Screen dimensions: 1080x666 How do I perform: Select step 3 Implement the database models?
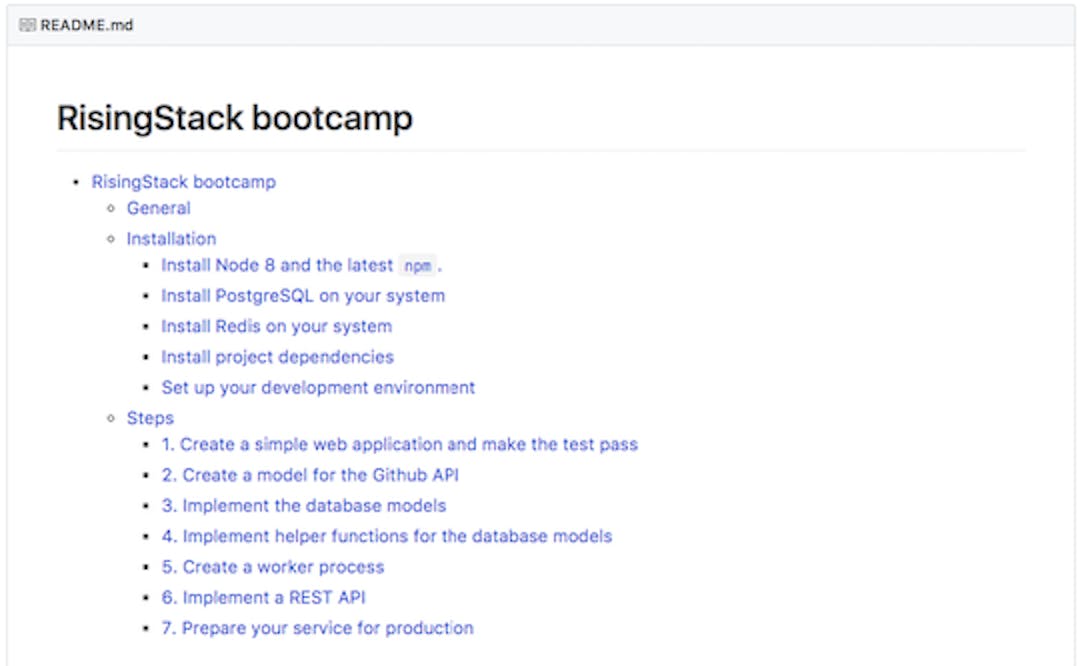(x=304, y=505)
